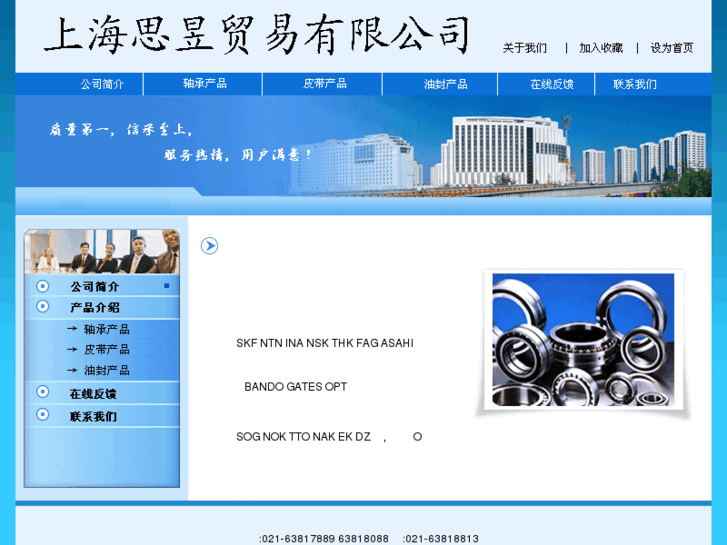Screen dimensions: 727x545
Task: Select 公司简介 in the left sidebar
Action: pos(95,287)
